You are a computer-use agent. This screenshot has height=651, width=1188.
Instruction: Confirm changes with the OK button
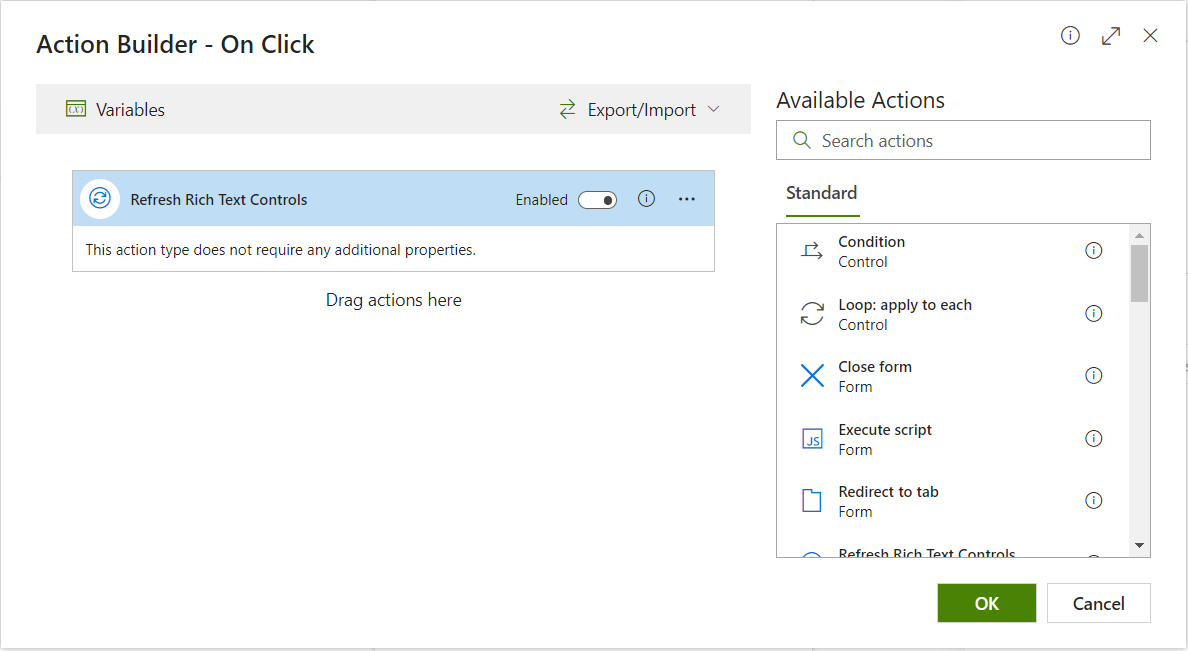tap(986, 603)
